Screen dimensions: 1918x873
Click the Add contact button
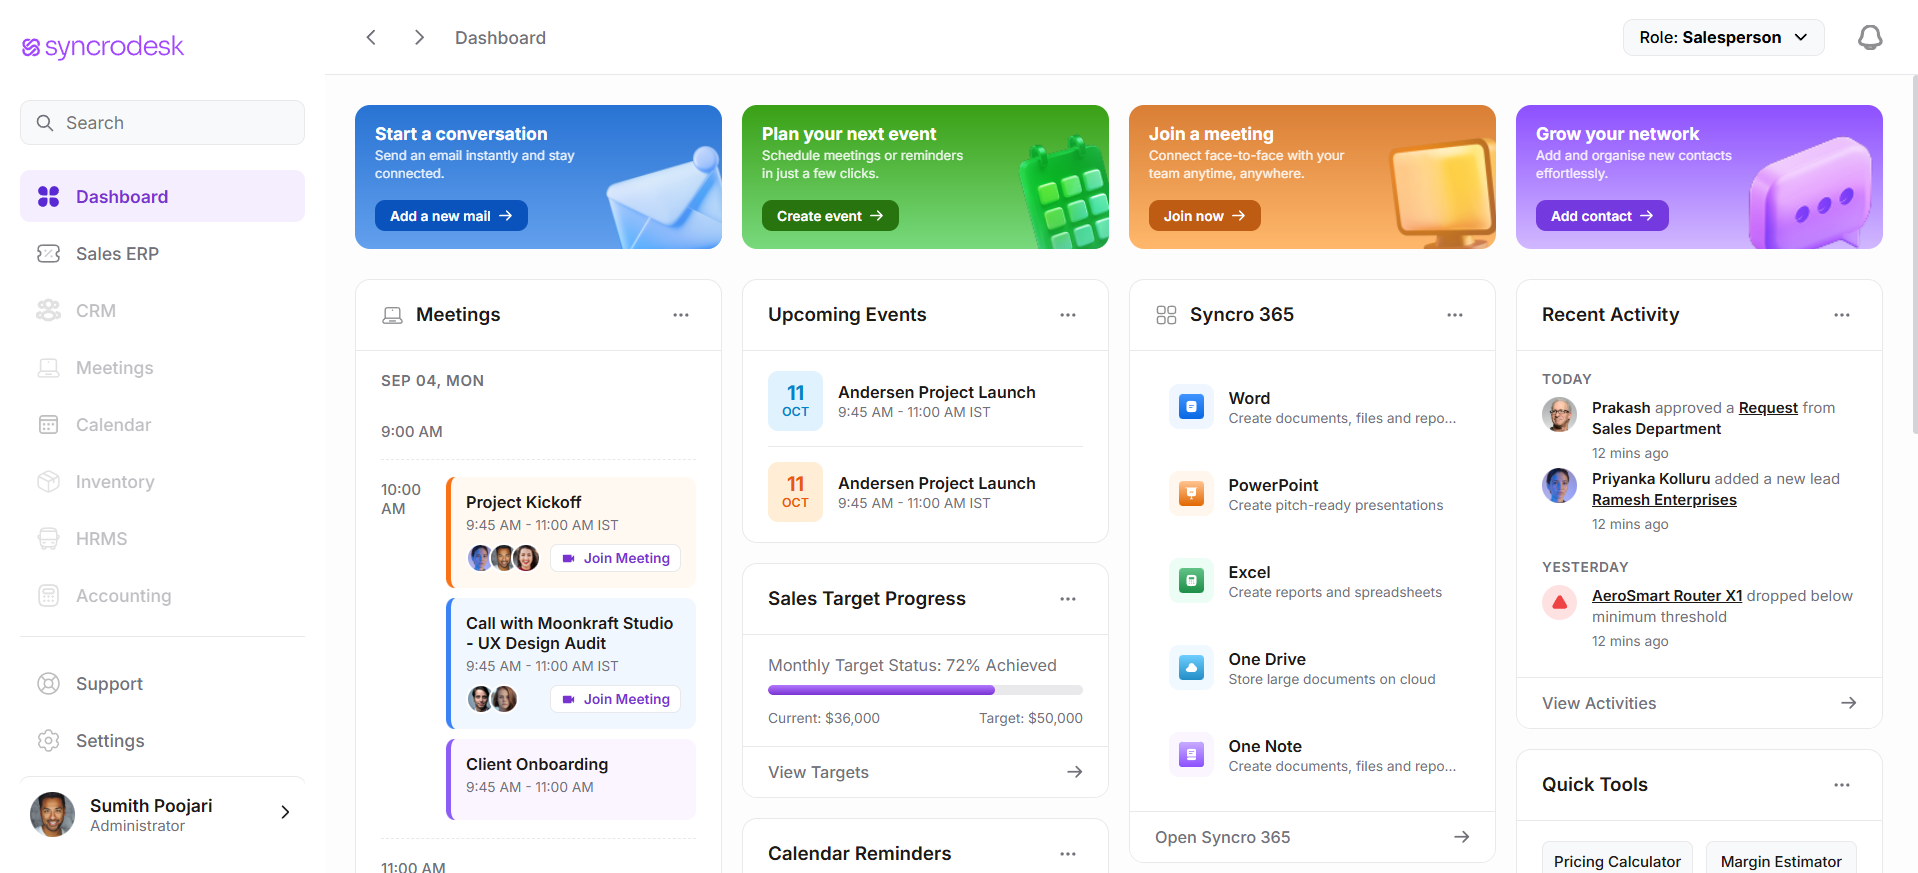coord(1602,216)
